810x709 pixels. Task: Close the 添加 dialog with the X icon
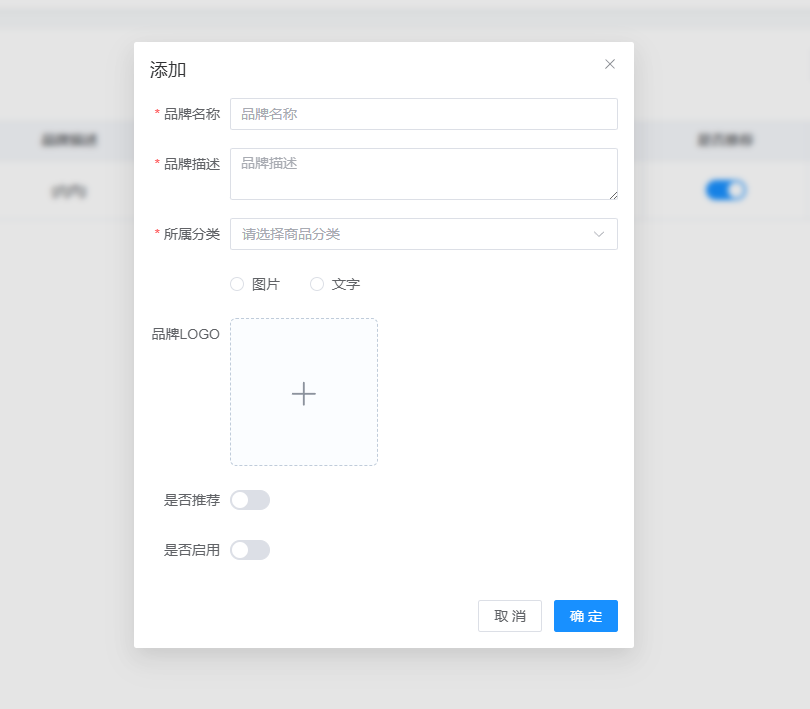610,64
